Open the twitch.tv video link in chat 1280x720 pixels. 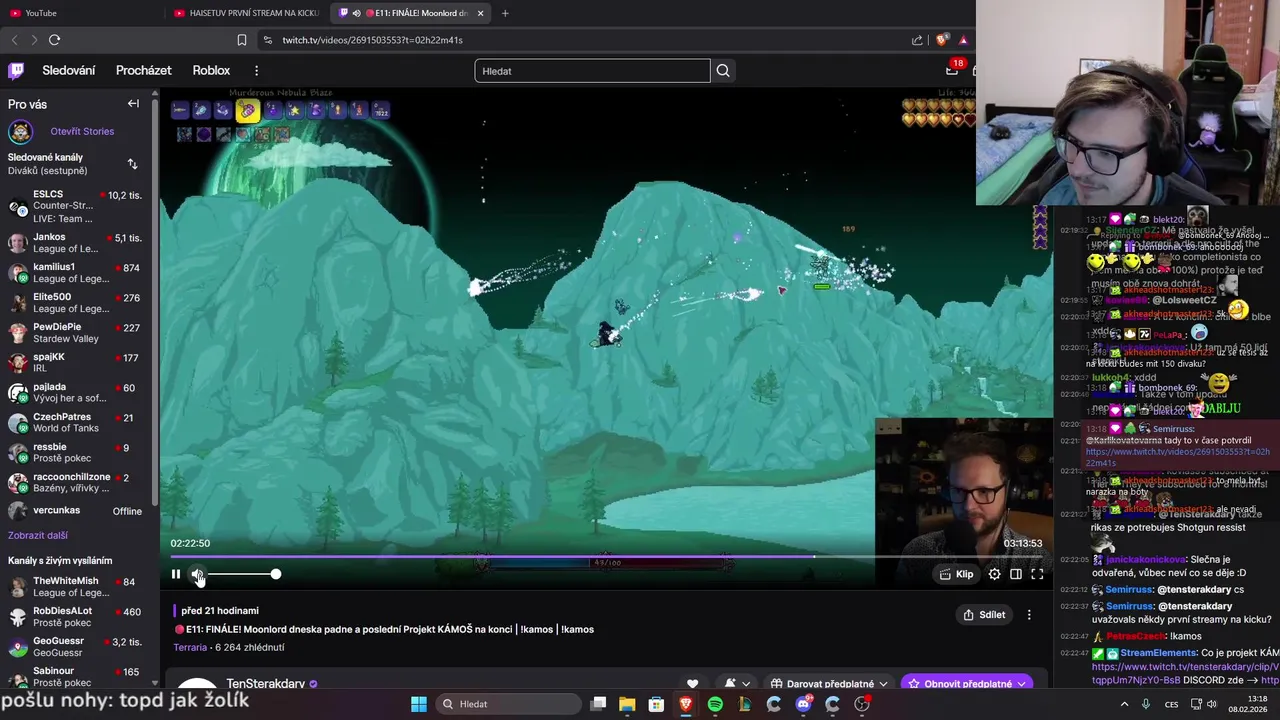tap(1177, 457)
